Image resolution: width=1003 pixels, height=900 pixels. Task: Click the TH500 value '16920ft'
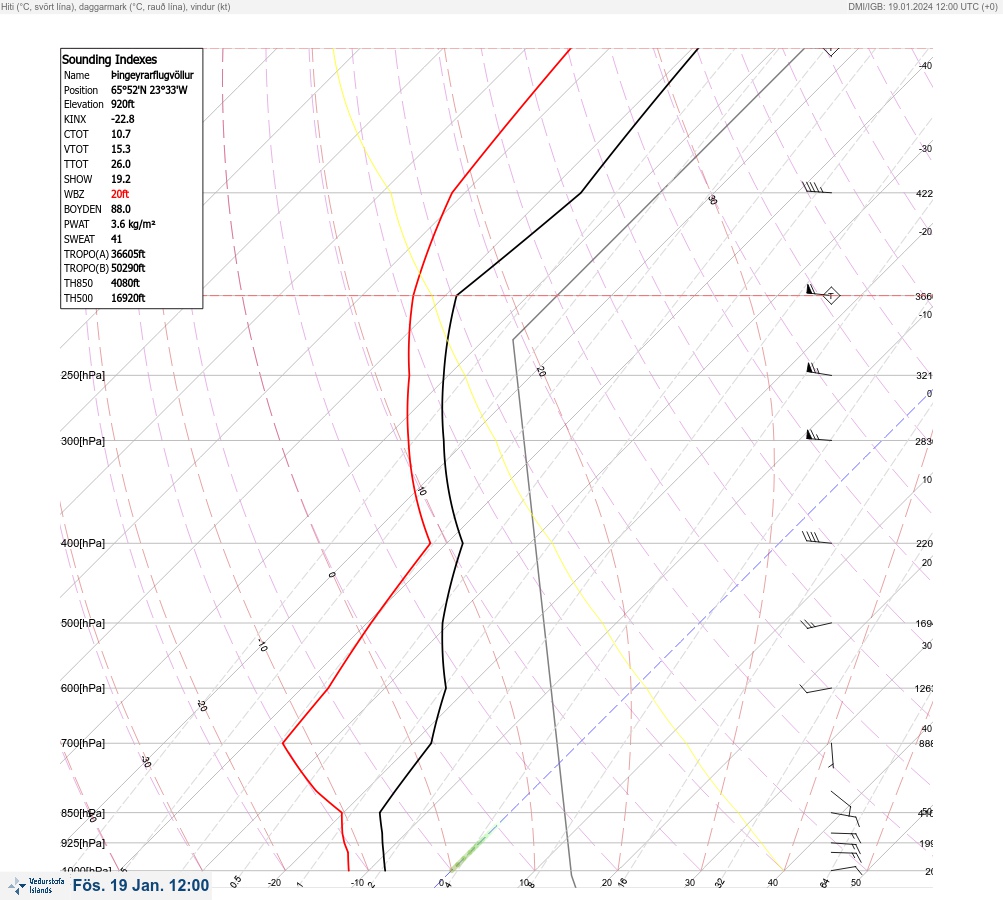coord(128,298)
